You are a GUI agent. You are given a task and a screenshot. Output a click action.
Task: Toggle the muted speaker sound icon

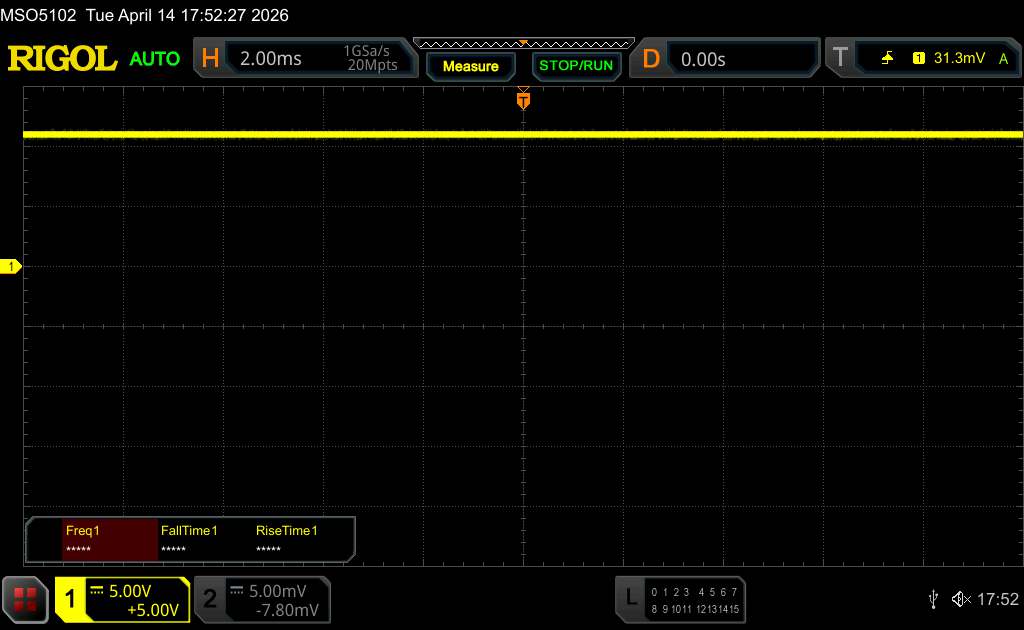pos(961,599)
